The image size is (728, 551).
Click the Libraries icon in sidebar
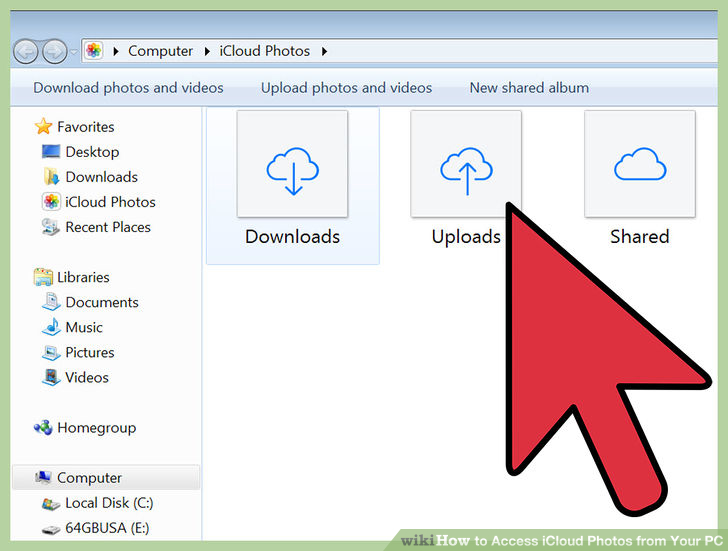pos(43,277)
